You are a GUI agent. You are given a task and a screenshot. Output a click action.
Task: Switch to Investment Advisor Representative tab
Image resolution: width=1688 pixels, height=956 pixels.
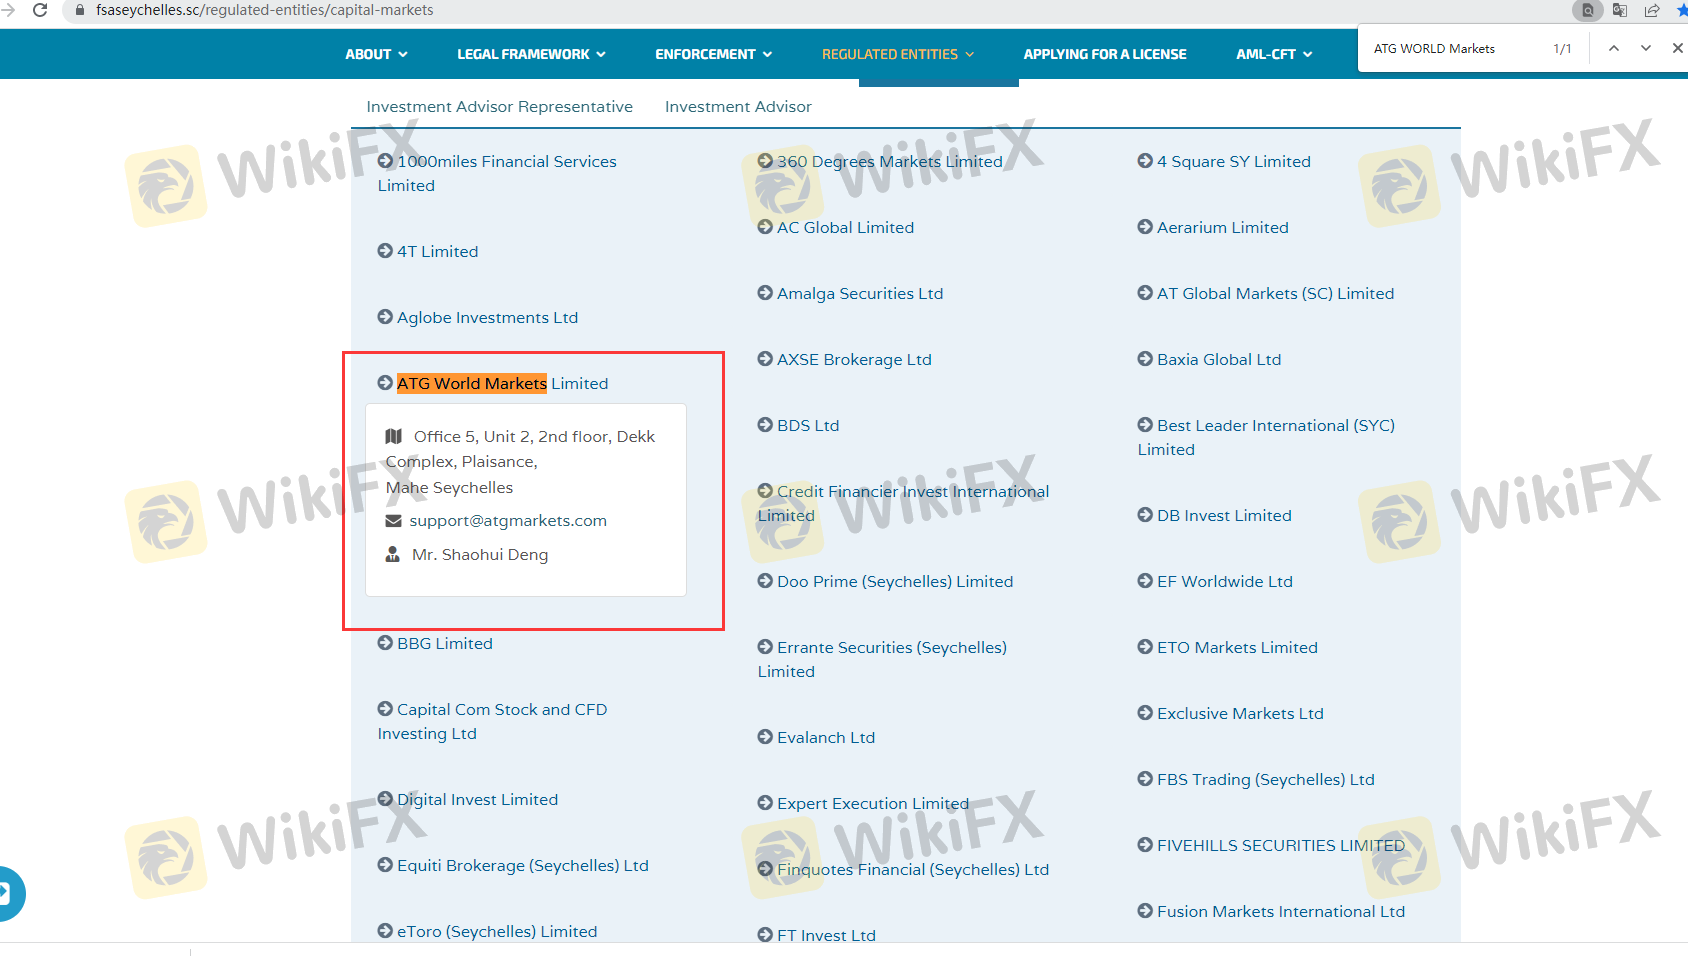click(499, 106)
